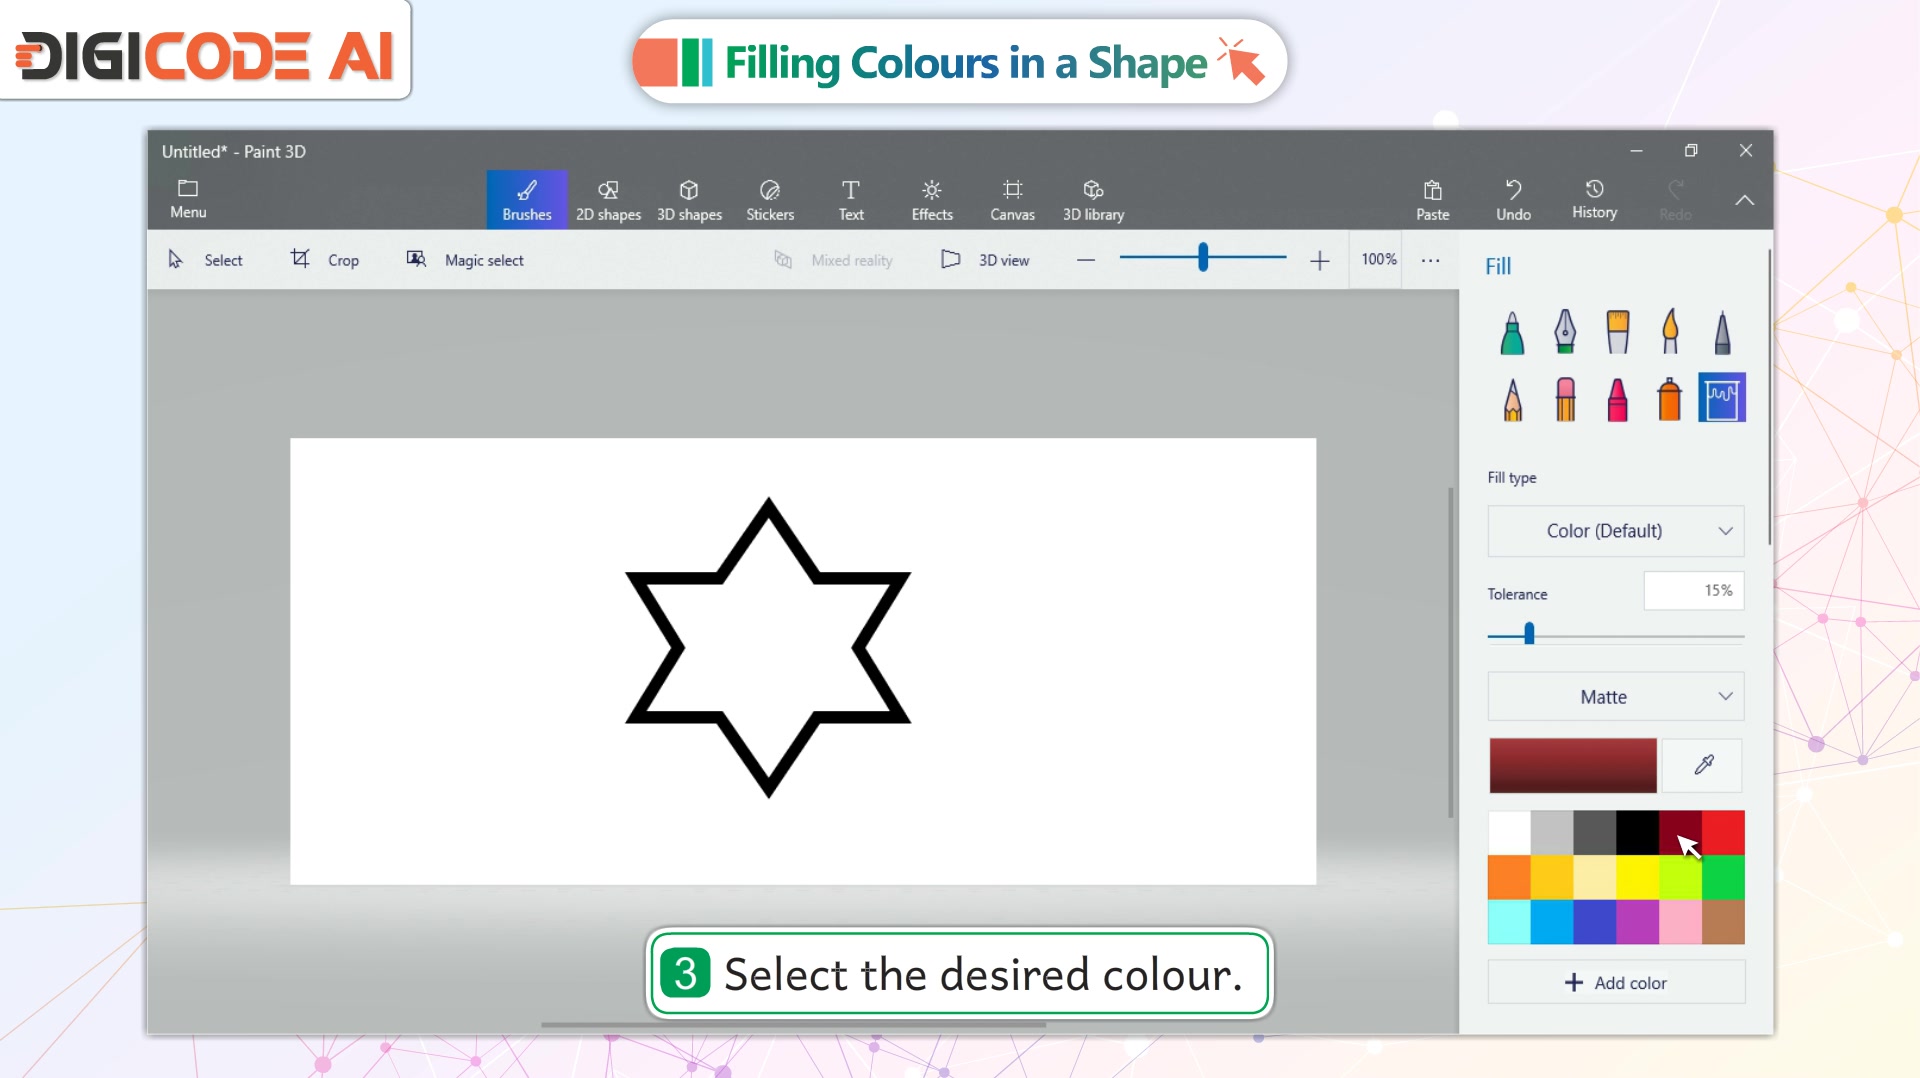Switch to the 2D shapes tab
Viewport: 1920px width, 1078px height.
tap(608, 199)
